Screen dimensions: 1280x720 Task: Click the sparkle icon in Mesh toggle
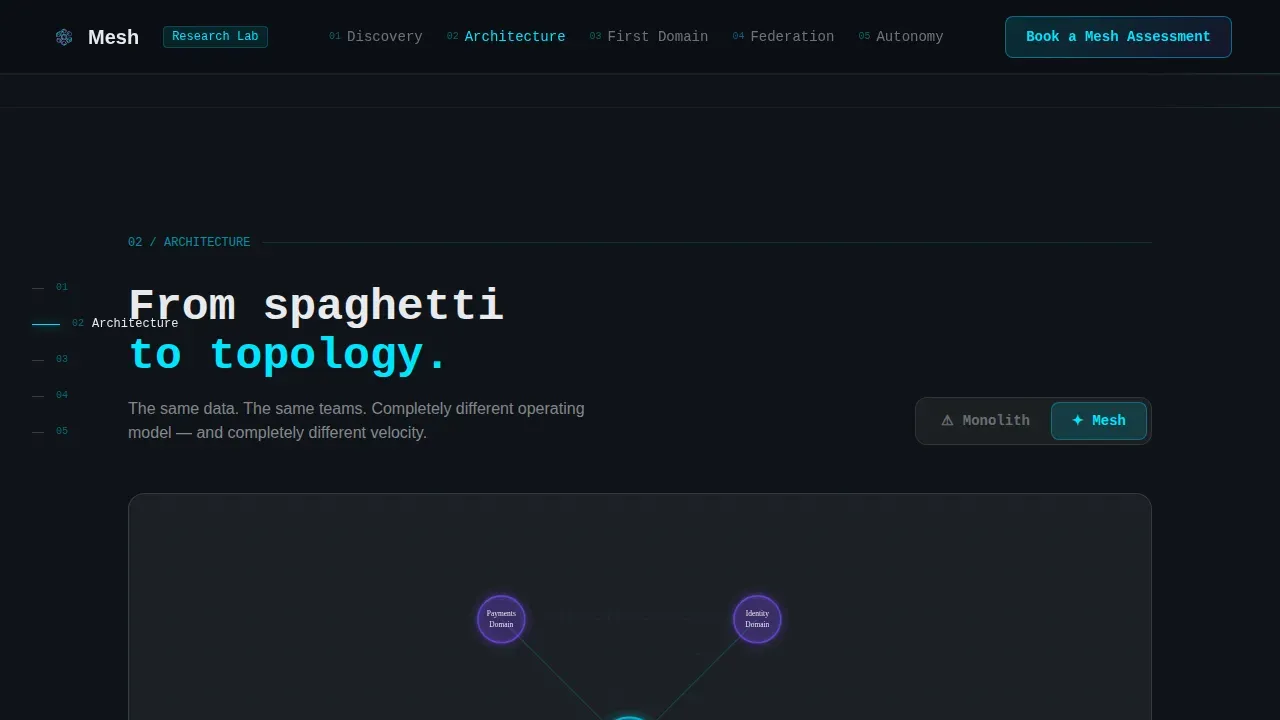click(x=1077, y=421)
